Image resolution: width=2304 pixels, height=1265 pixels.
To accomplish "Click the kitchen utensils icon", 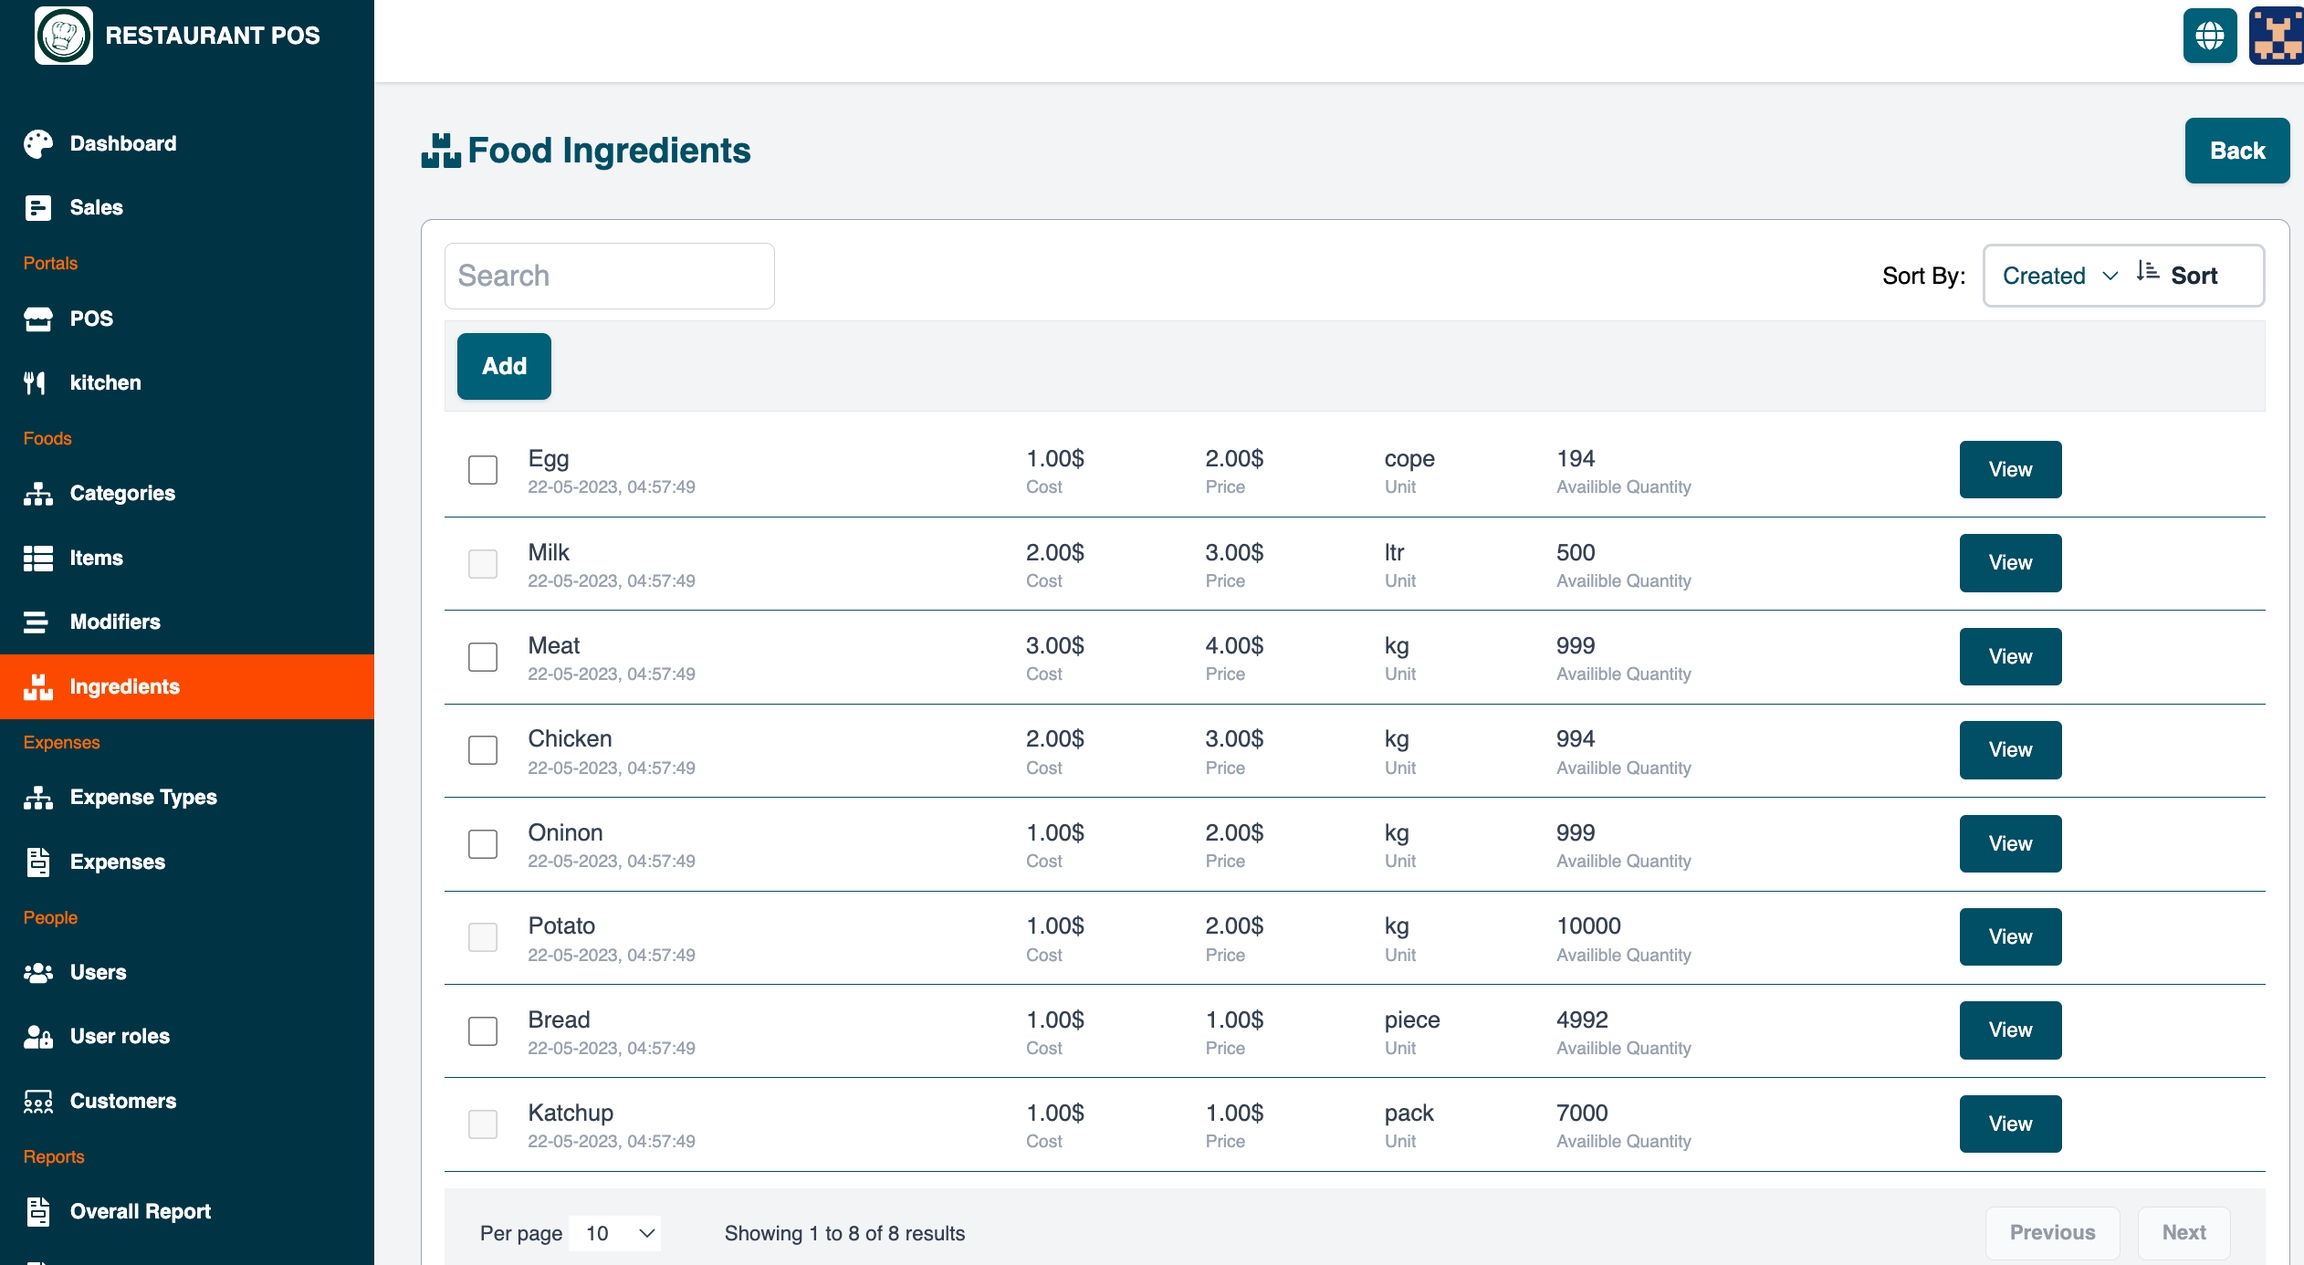I will [36, 383].
